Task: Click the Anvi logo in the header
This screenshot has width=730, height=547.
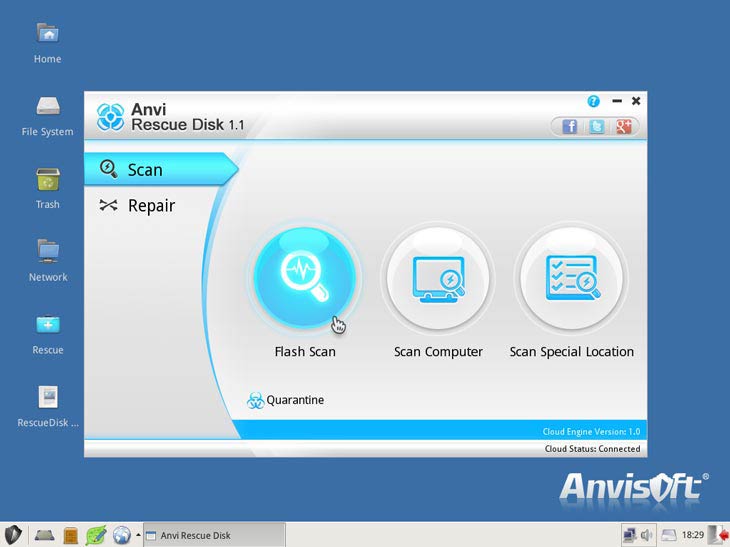Action: click(x=110, y=117)
